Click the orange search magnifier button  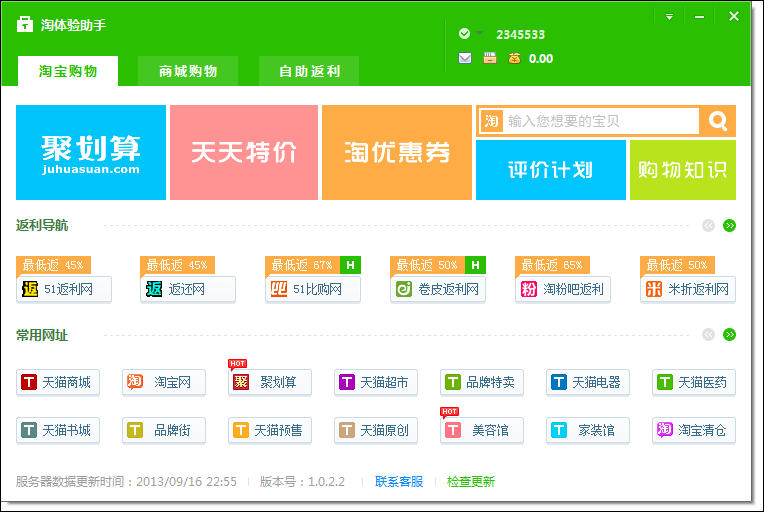(x=718, y=121)
